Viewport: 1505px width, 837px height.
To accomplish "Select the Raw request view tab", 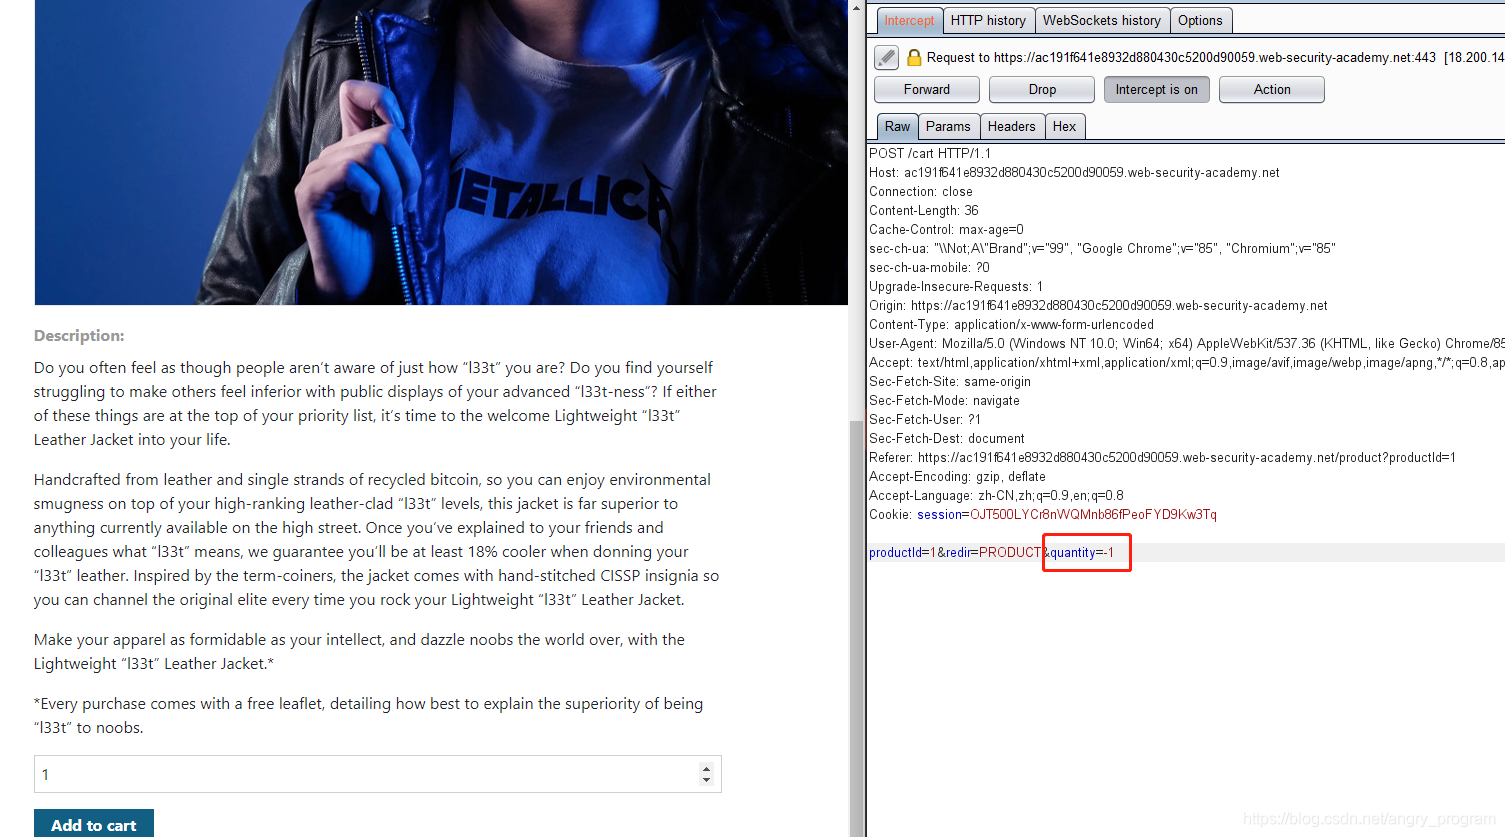I will pyautogui.click(x=897, y=126).
